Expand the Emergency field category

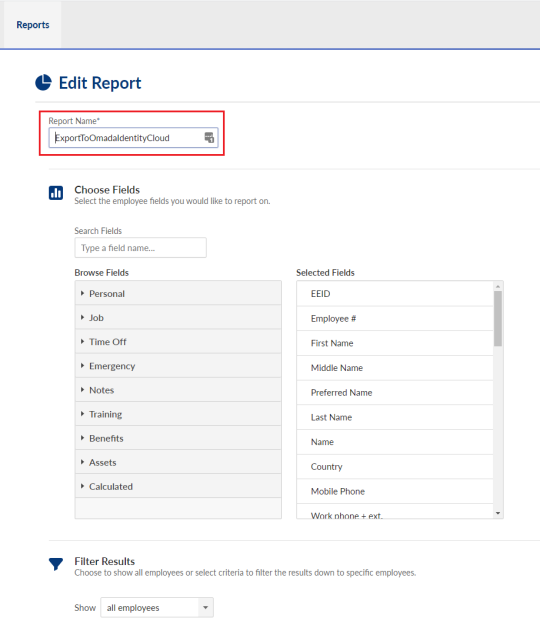178,366
